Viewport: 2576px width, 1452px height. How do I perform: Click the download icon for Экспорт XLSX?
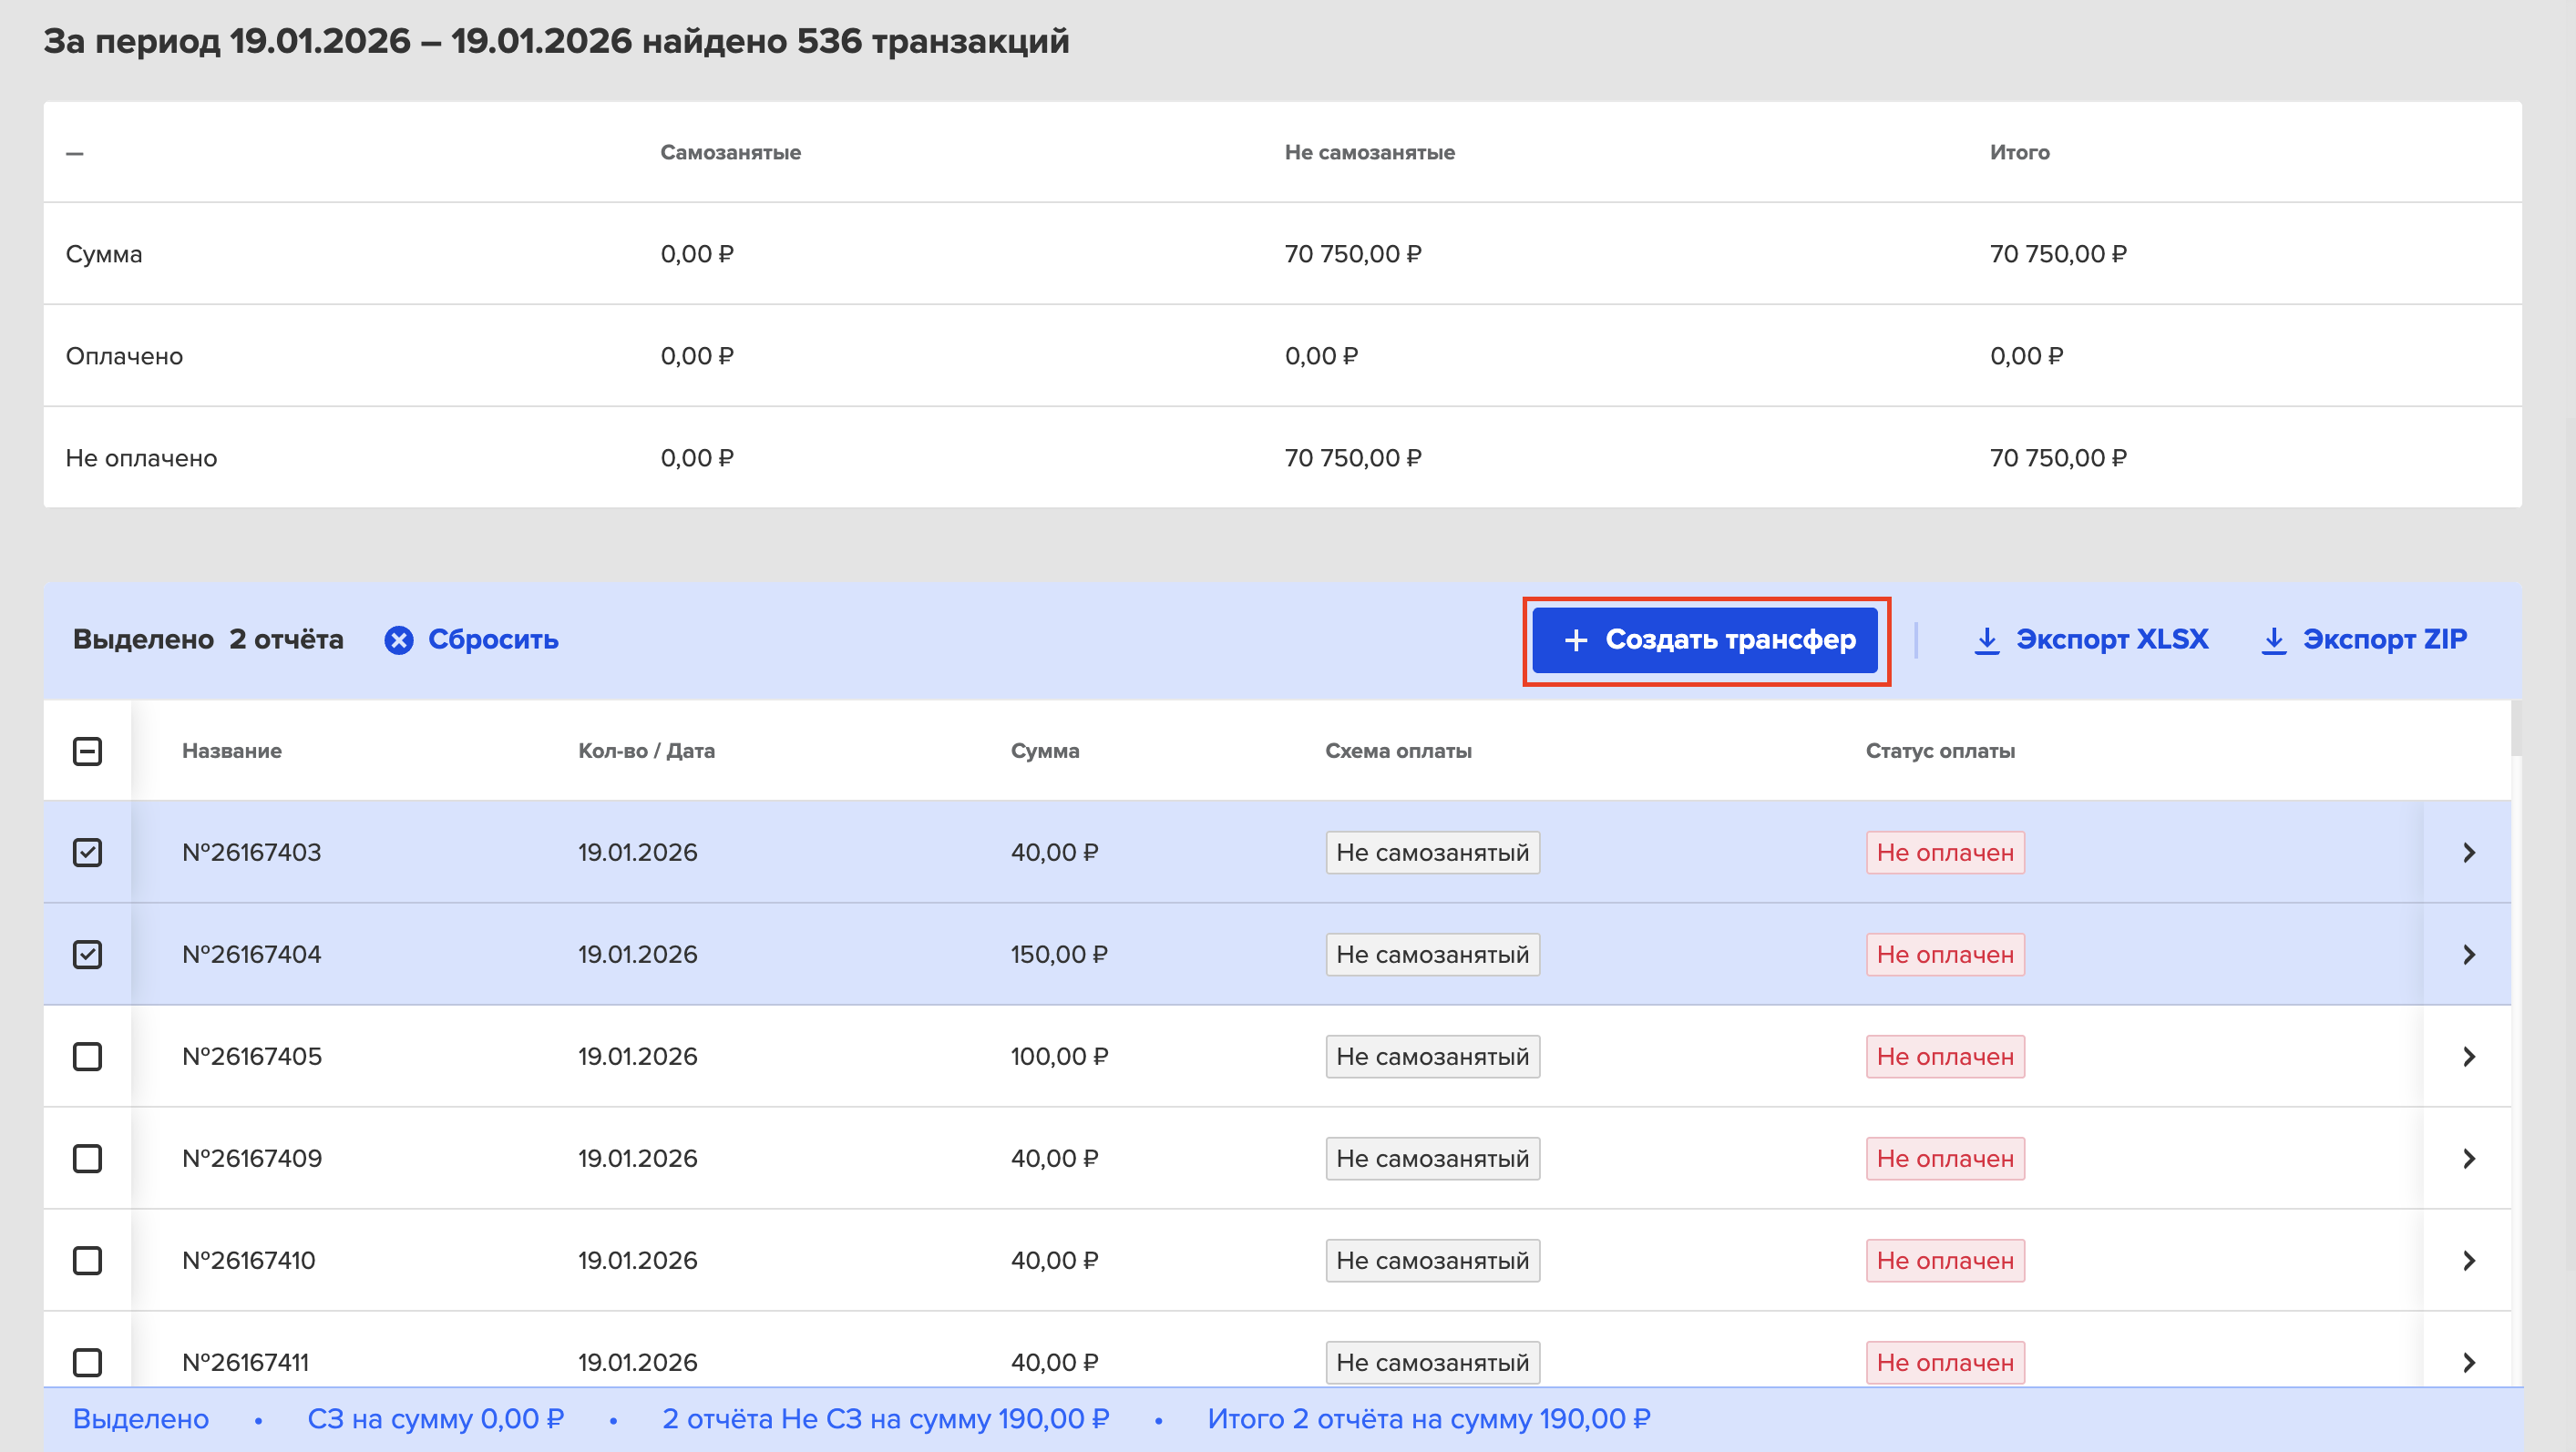(1987, 640)
